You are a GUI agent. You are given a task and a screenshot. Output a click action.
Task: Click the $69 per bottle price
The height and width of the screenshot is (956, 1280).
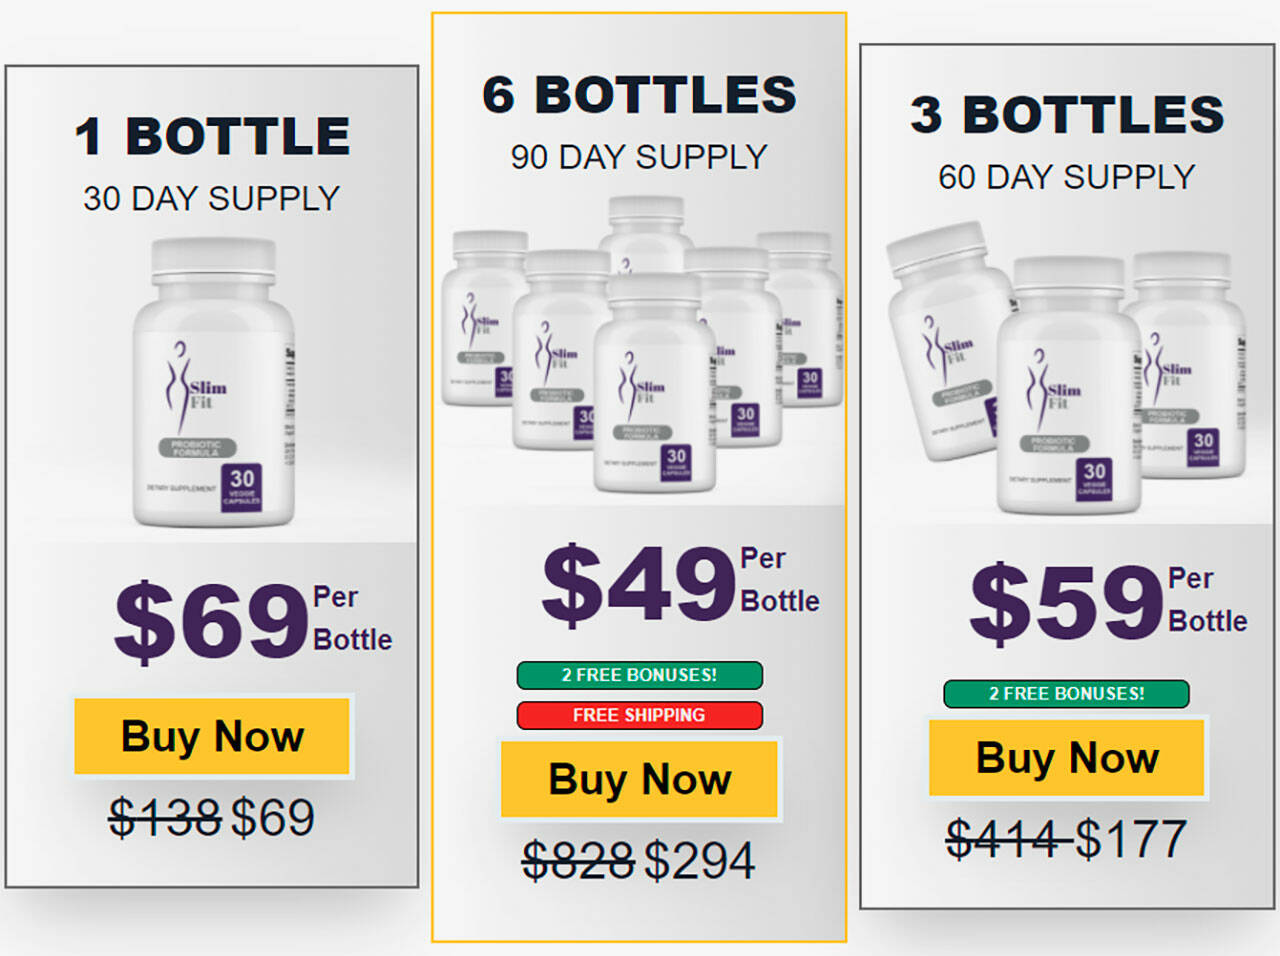click(212, 620)
